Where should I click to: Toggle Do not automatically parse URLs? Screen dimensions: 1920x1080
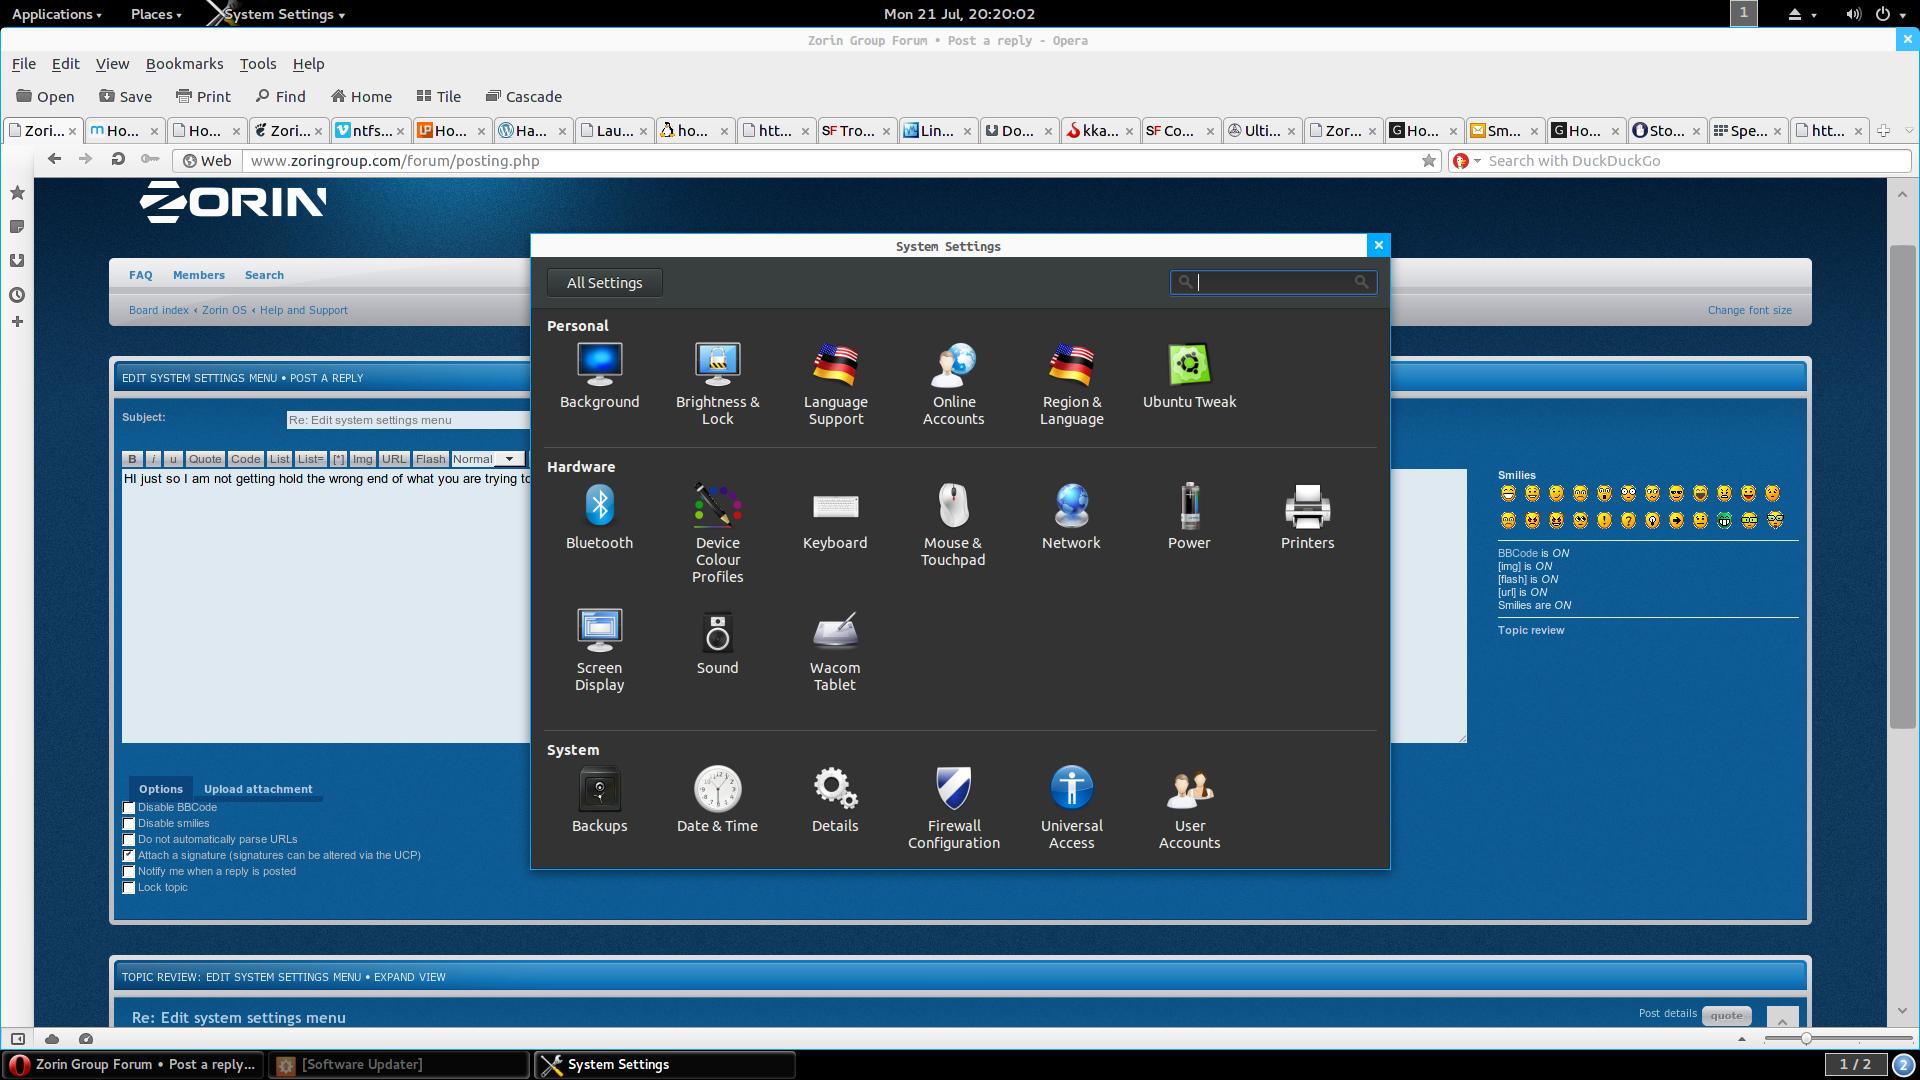point(129,840)
